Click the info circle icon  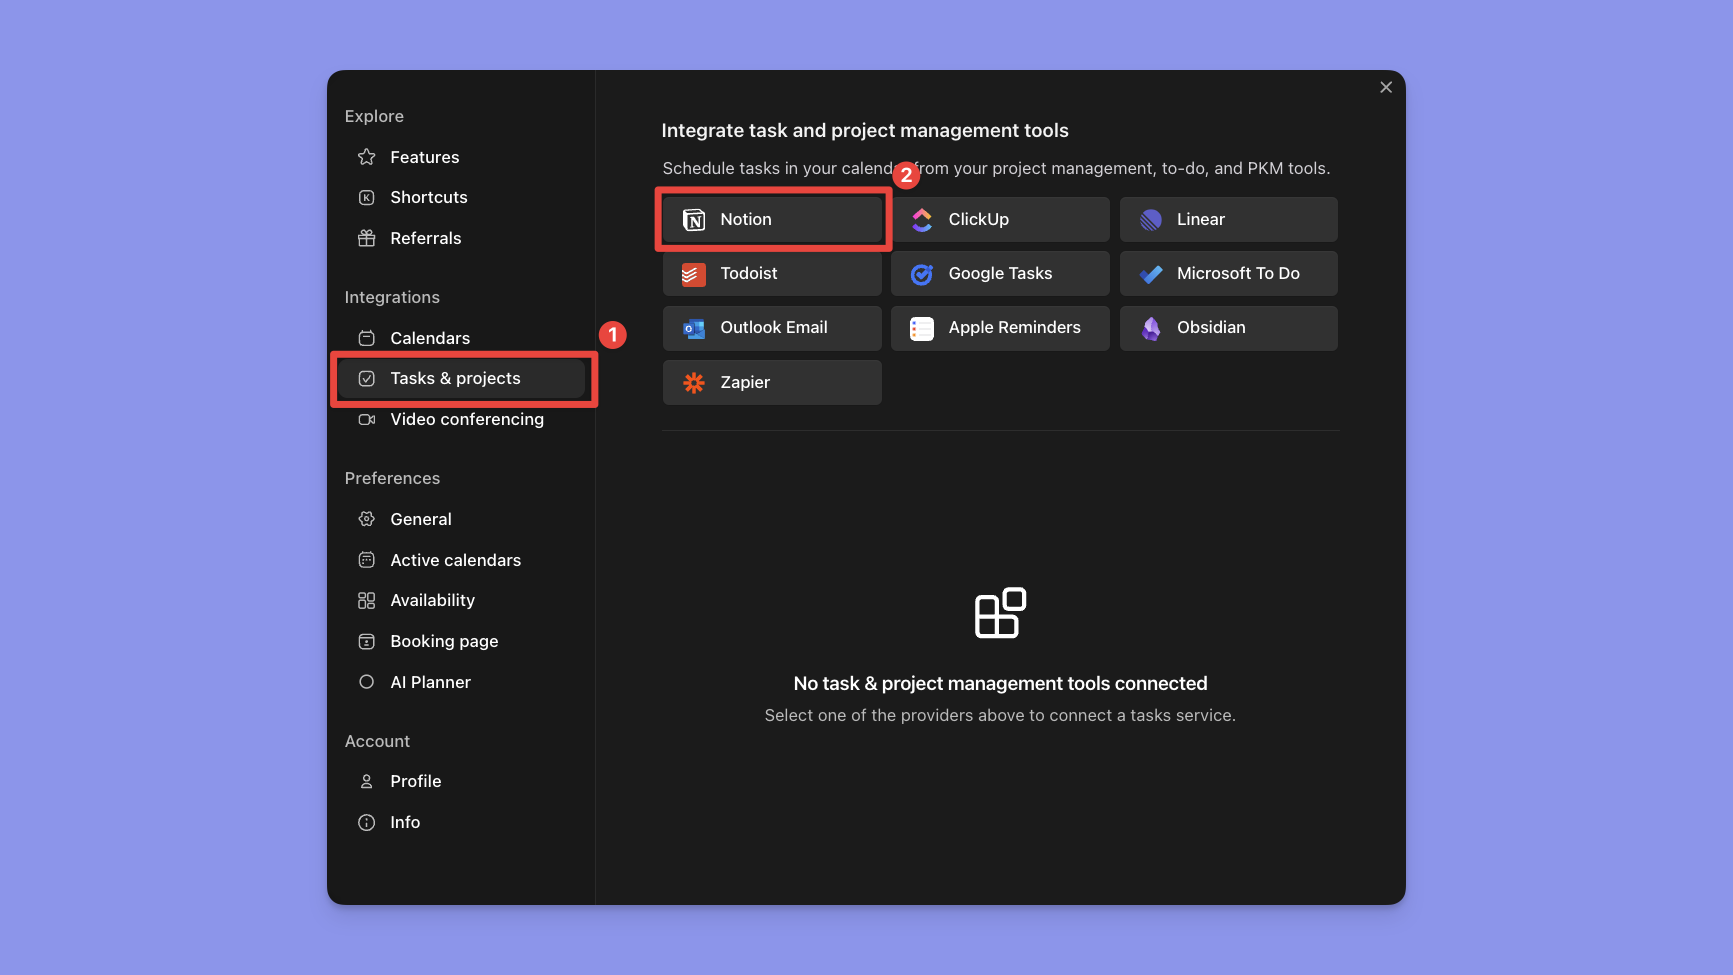point(367,823)
